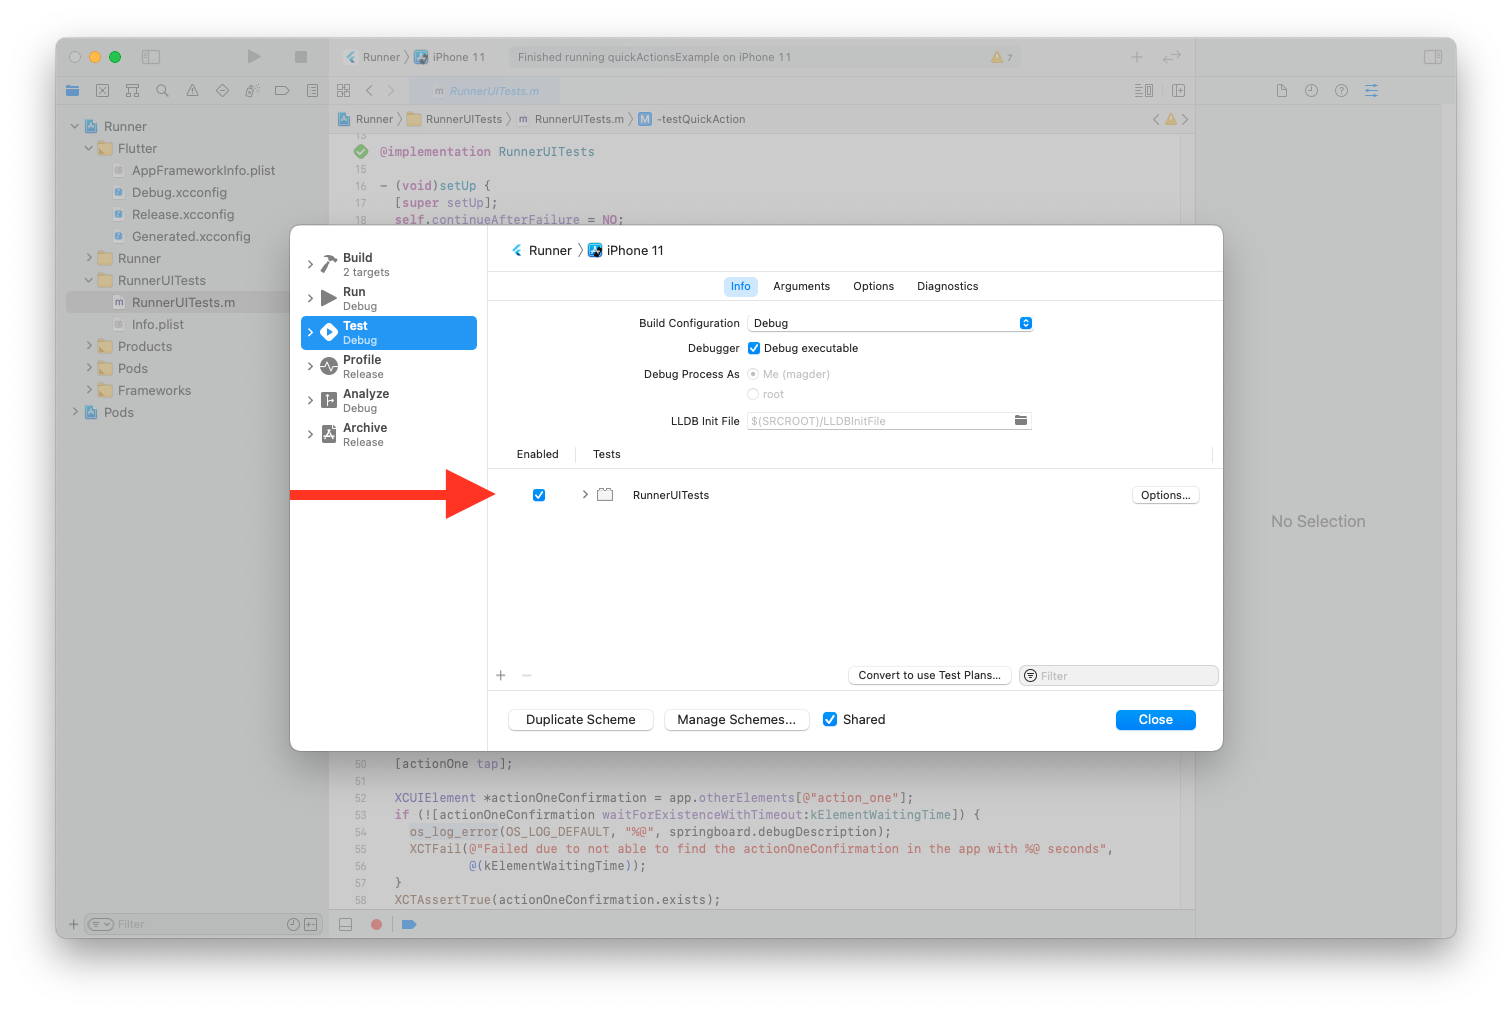The image size is (1512, 1012).
Task: Expand RunnerUITests in the Tests table
Action: [x=585, y=495]
